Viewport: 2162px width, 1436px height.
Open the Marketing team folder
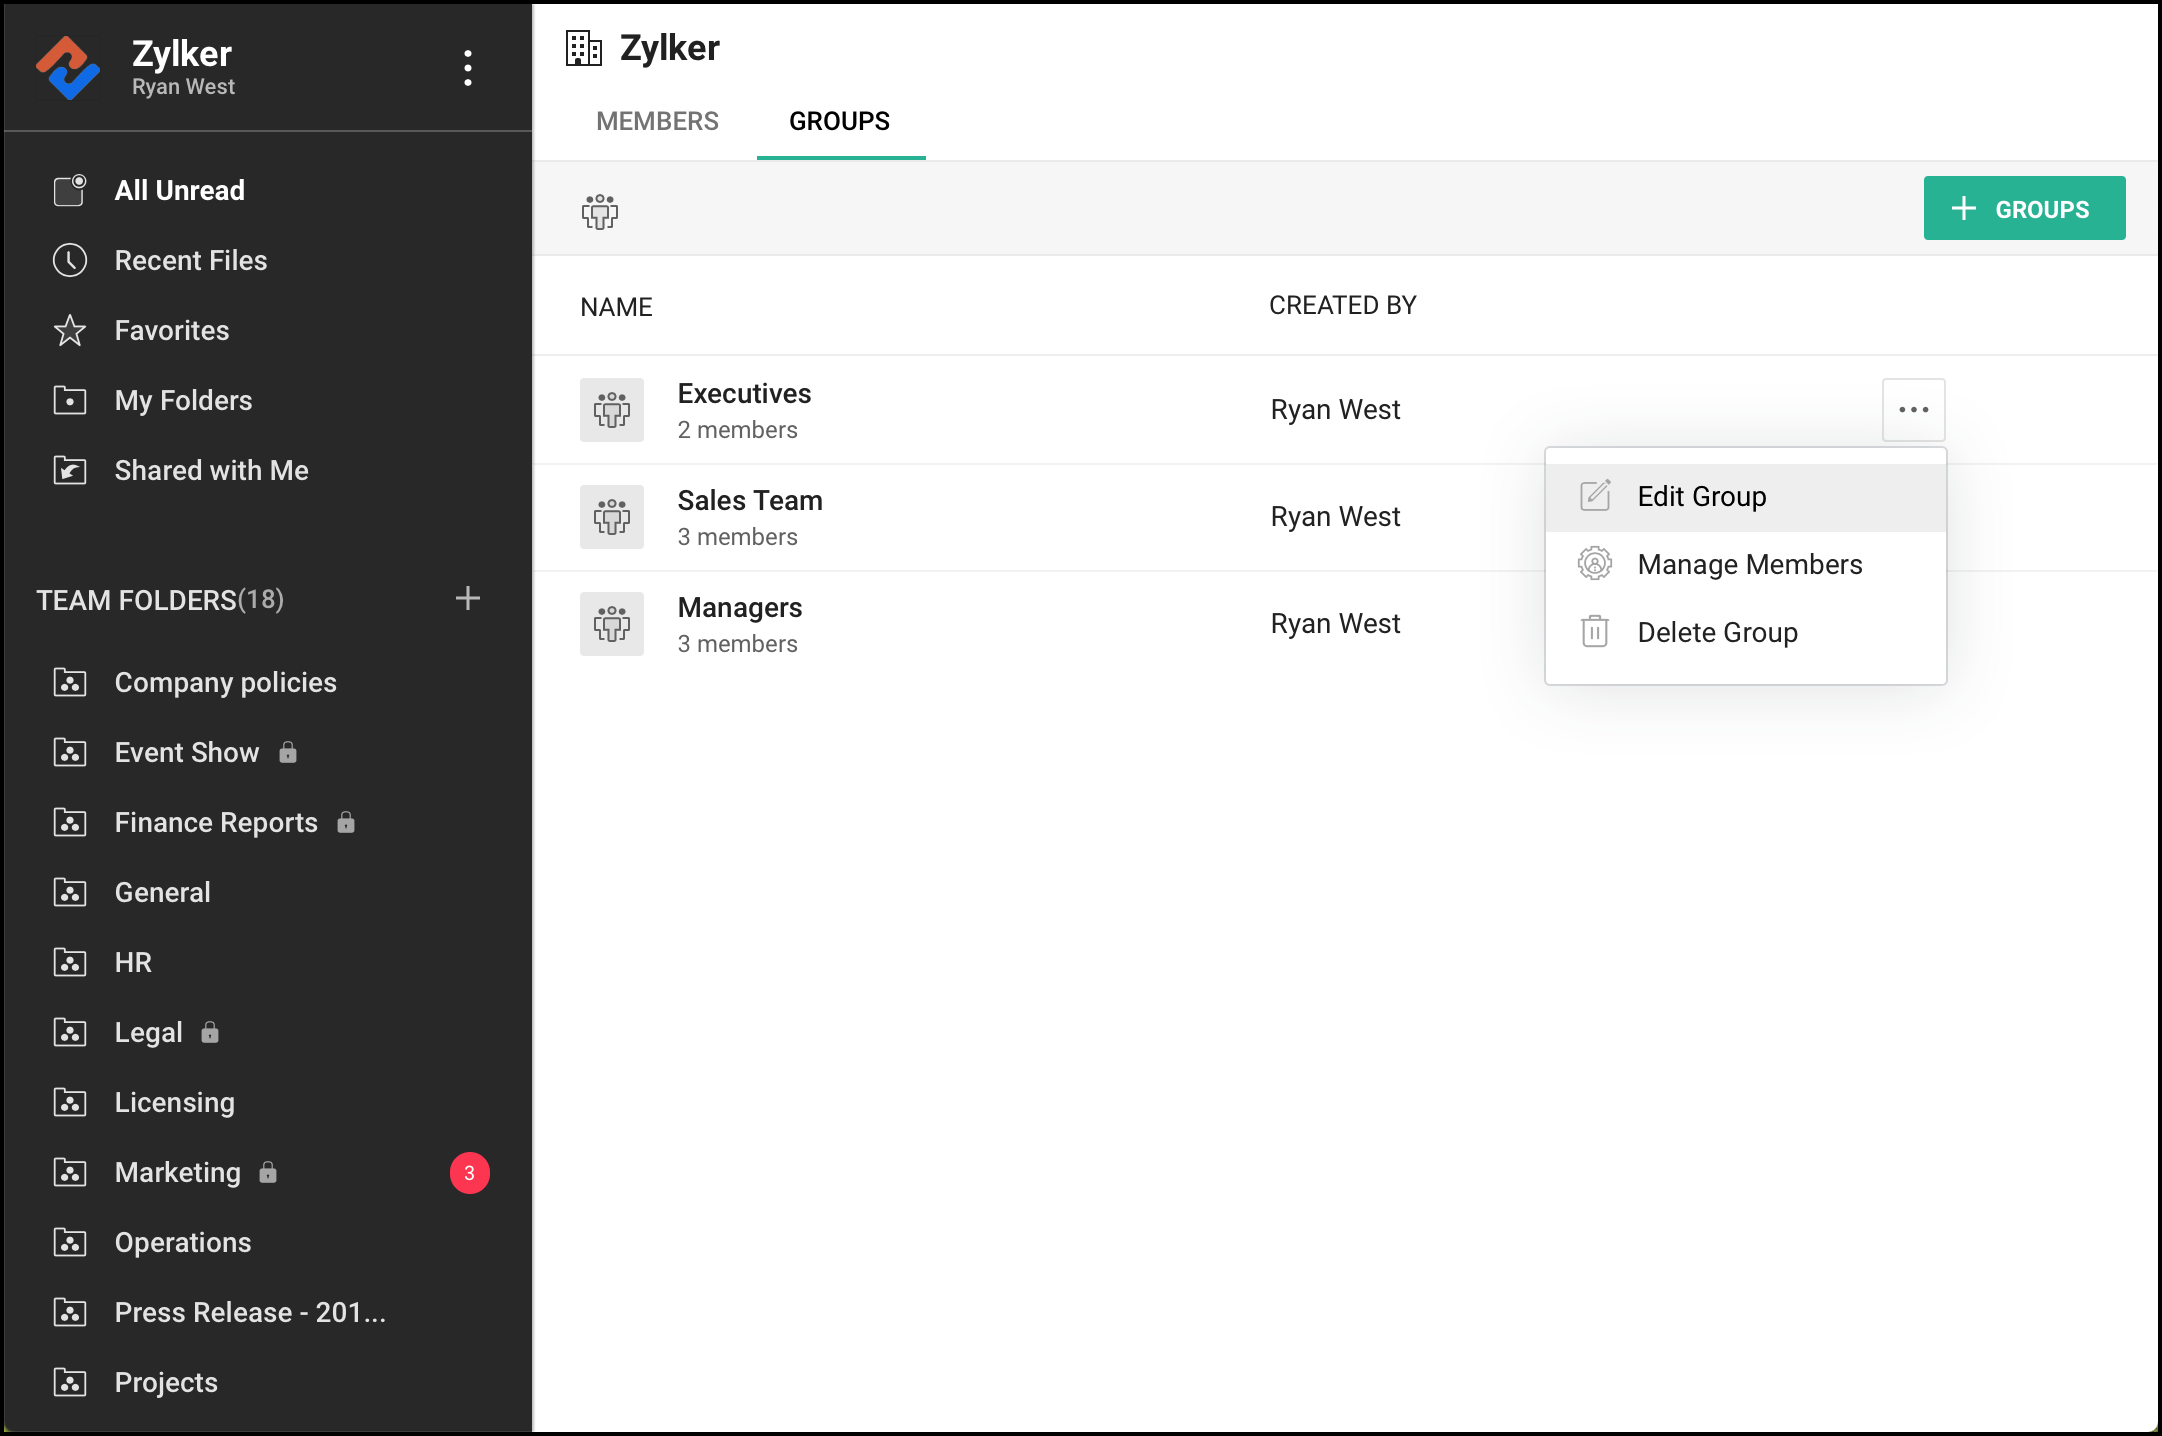[x=178, y=1172]
